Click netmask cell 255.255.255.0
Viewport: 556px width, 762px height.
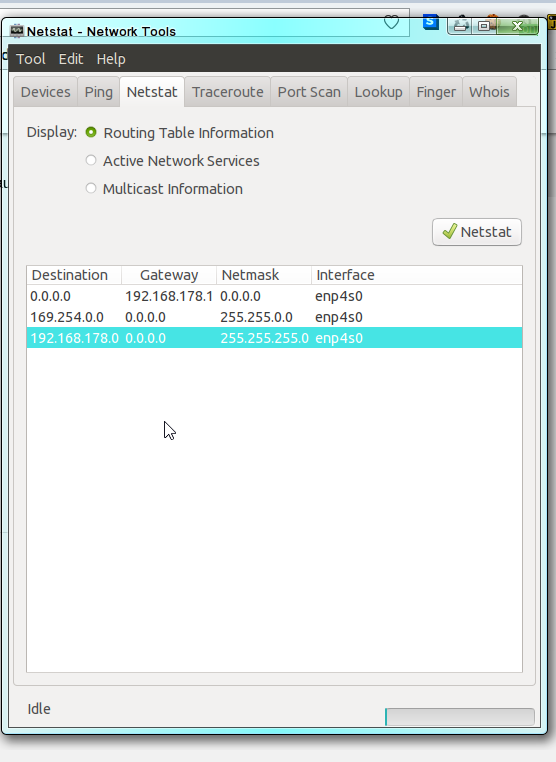(264, 338)
